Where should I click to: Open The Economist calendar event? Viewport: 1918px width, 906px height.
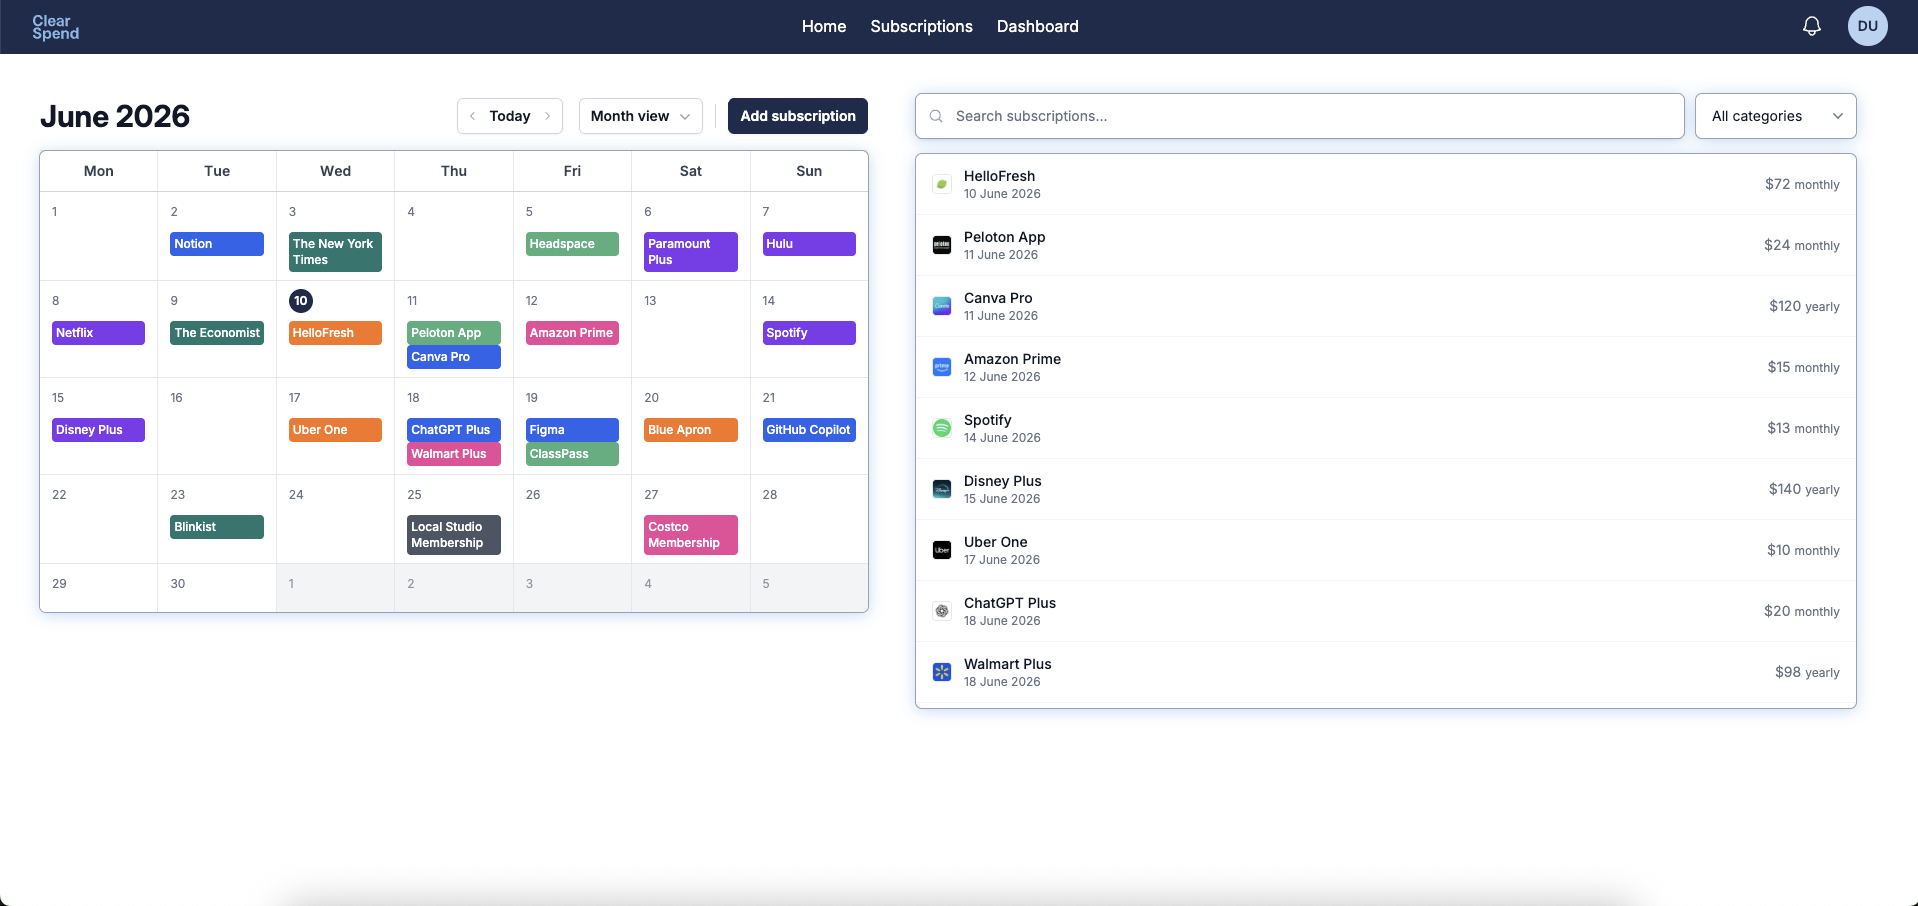216,333
